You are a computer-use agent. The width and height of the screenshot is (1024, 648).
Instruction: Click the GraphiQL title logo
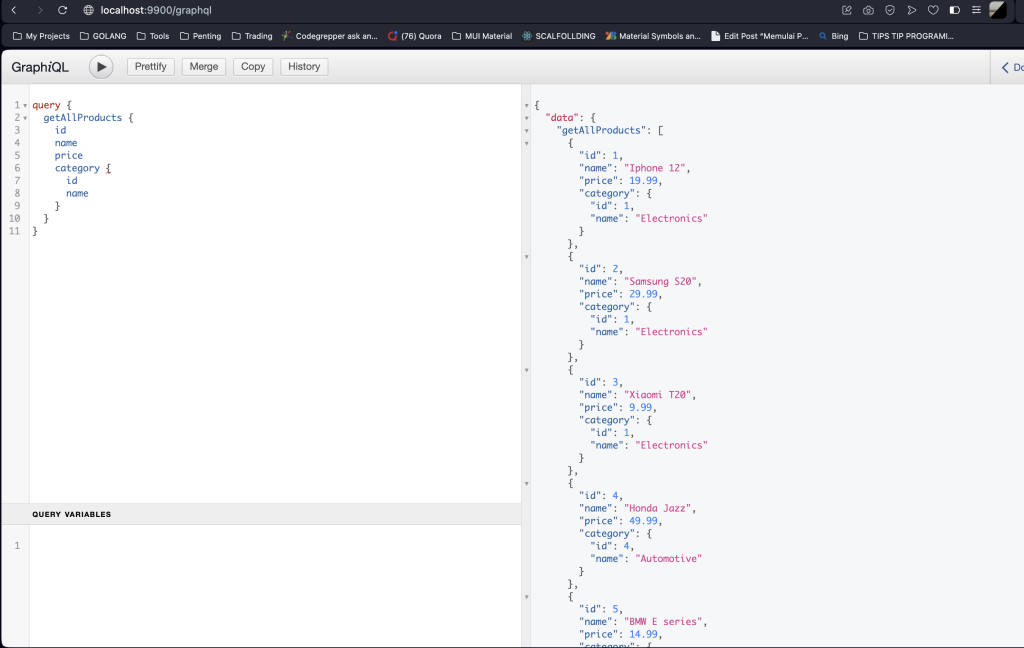(40, 67)
